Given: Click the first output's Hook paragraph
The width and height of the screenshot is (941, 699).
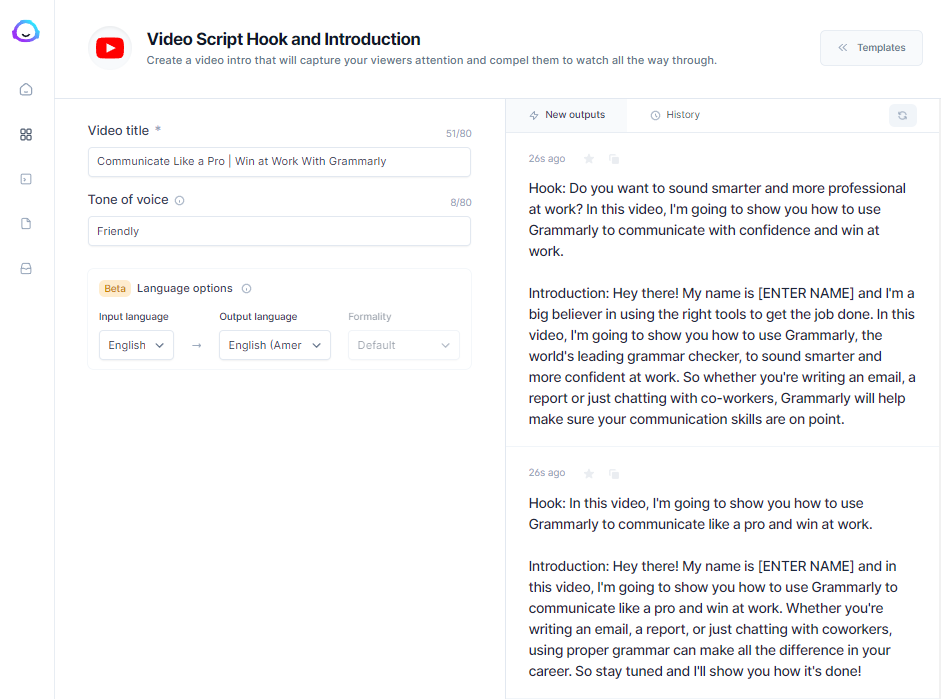Looking at the screenshot, I should click(x=717, y=220).
